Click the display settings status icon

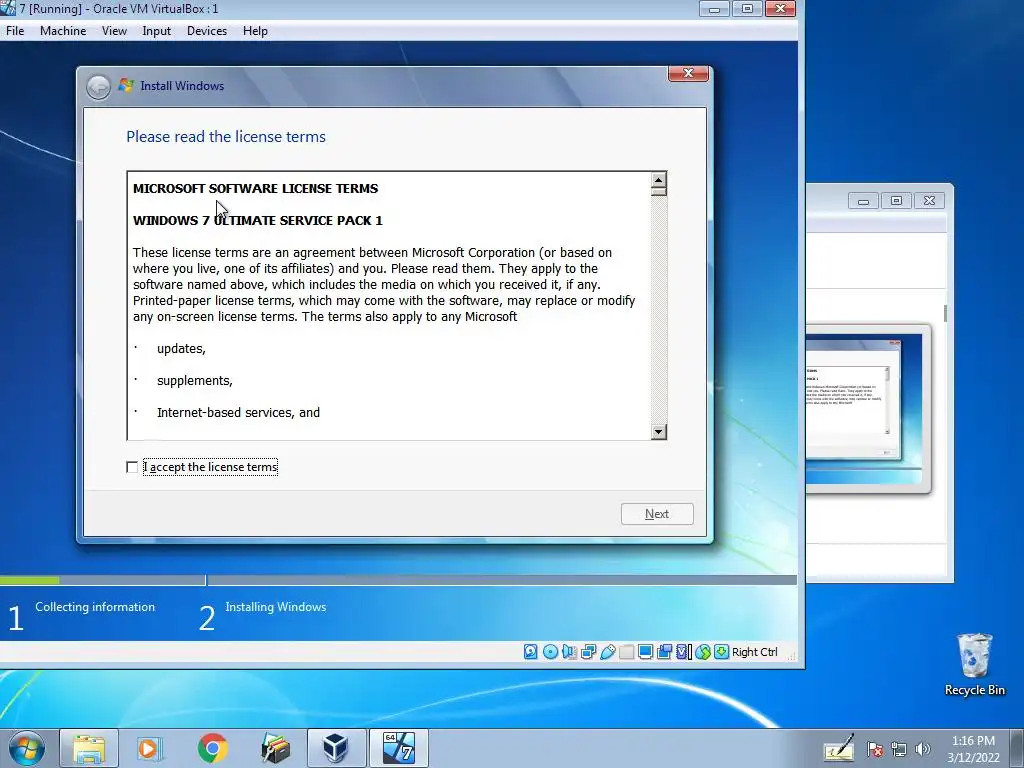645,652
